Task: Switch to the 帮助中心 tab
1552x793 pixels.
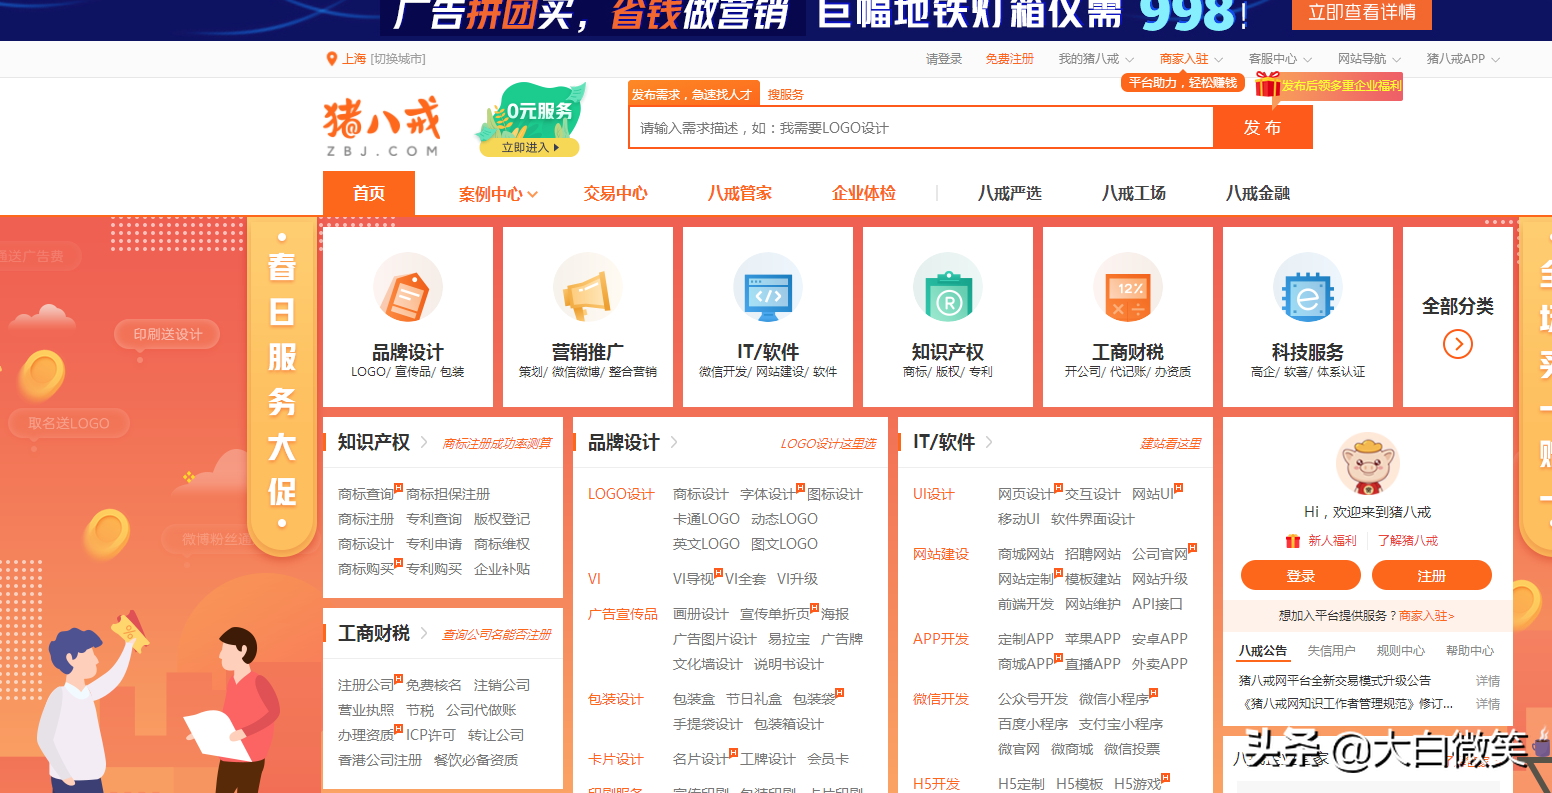Action: tap(1469, 650)
